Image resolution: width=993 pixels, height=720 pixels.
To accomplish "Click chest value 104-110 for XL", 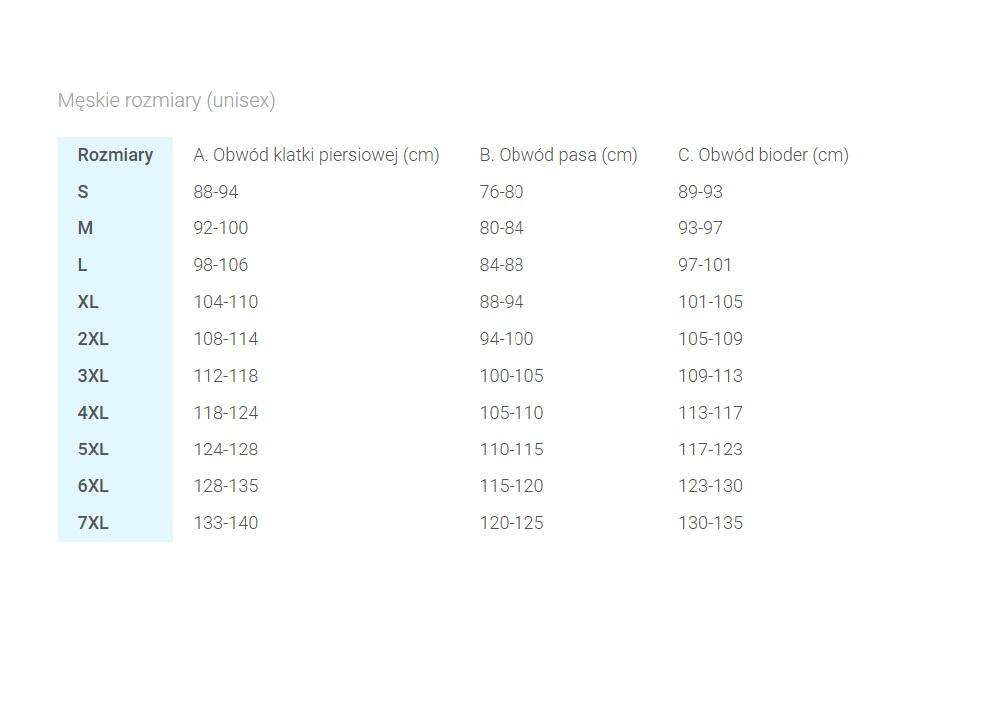I will [225, 301].
